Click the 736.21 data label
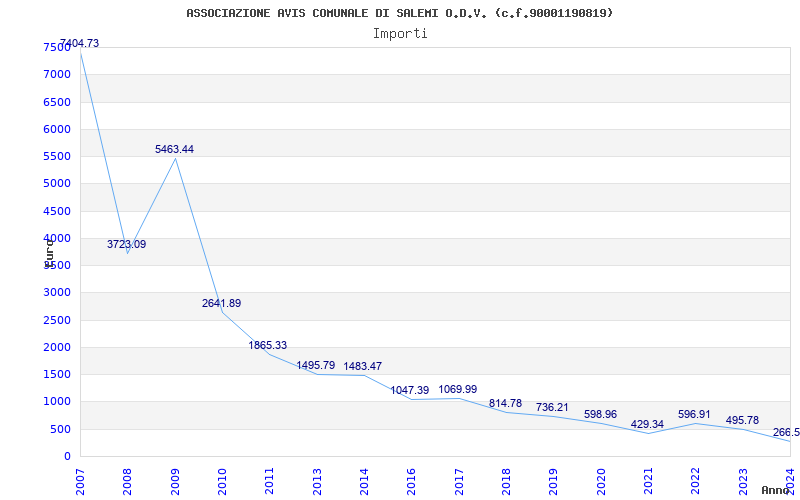This screenshot has width=800, height=500. click(x=552, y=408)
